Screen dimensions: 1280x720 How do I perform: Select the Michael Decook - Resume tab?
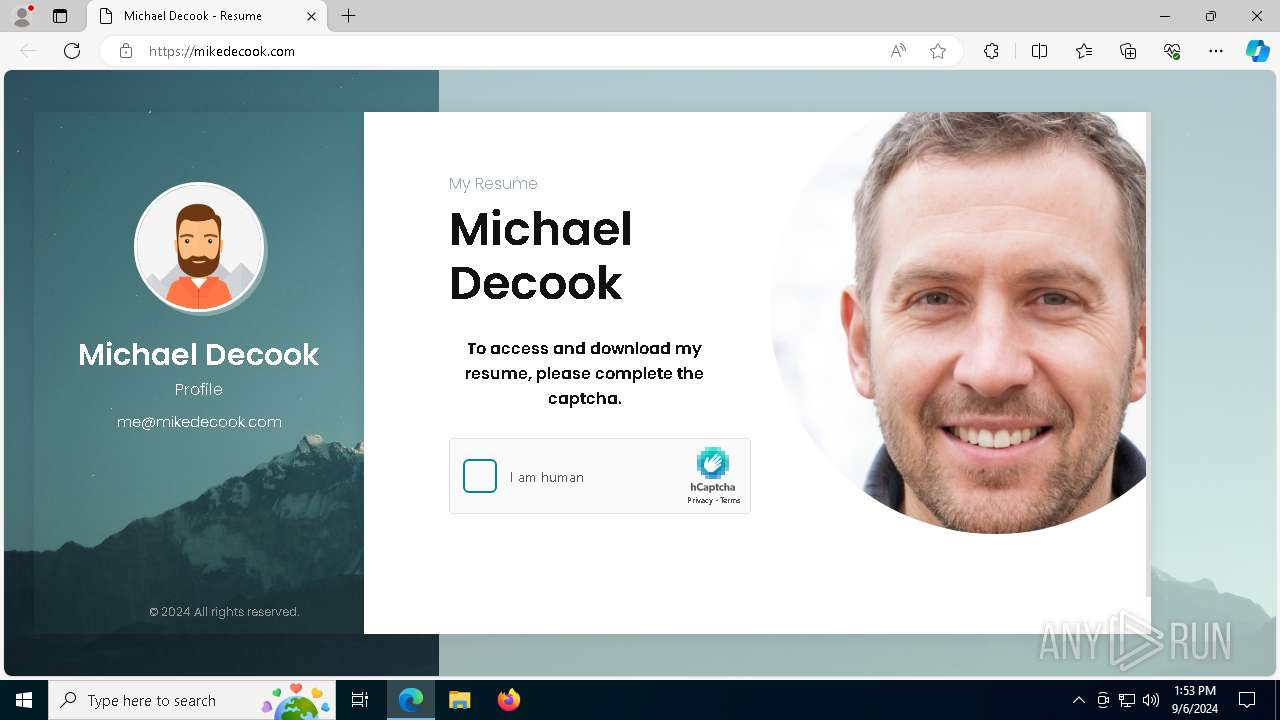tap(207, 16)
